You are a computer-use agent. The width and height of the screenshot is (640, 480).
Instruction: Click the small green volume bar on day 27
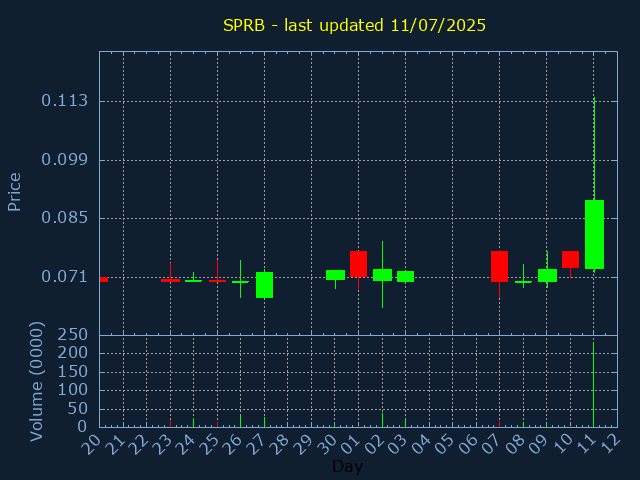pyautogui.click(x=264, y=422)
